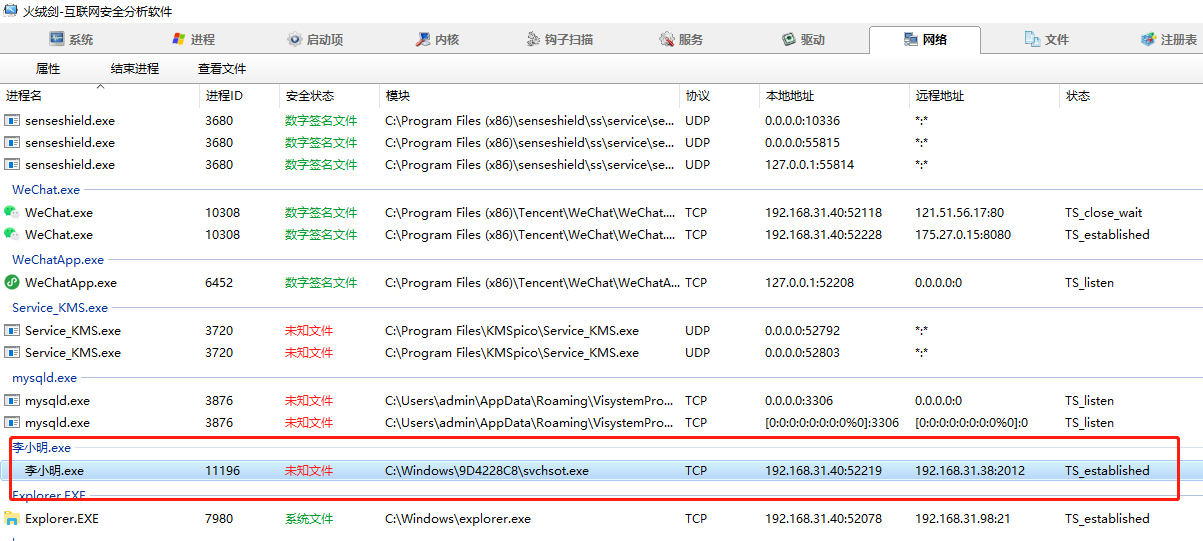This screenshot has height=541, width=1203.
Task: Select the 李小明.exe process row
Action: click(601, 470)
